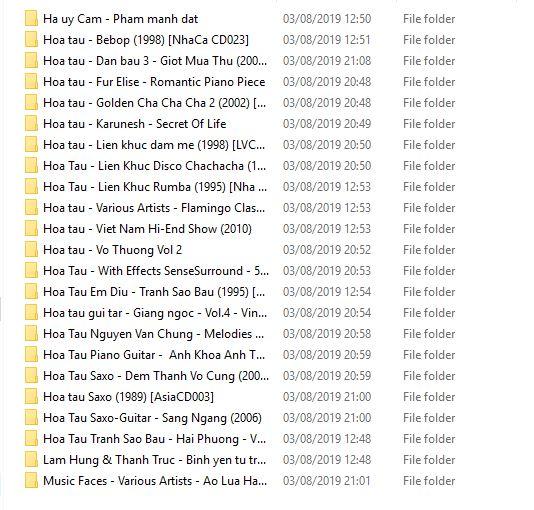Select Hoa Tau Saxo-Guitar - Sang Ngang (2006)
Viewport: 534px width, 510px height.
point(152,418)
